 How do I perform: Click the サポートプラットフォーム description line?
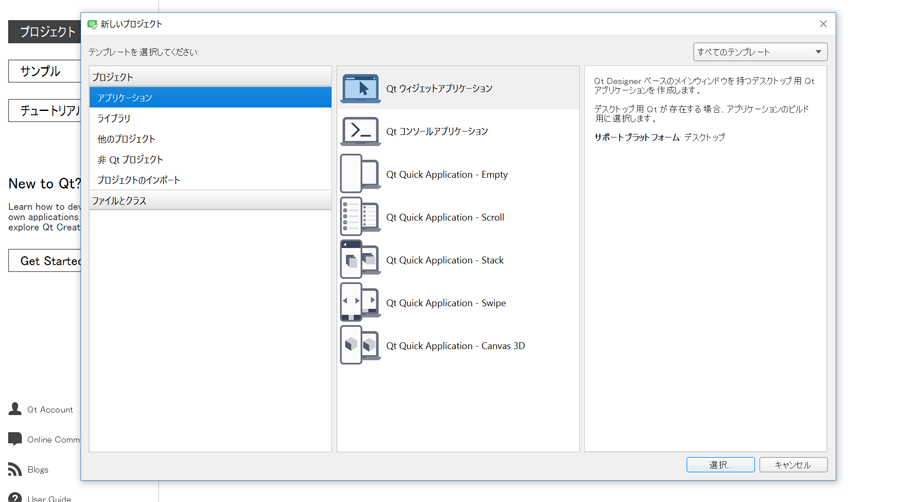point(659,137)
